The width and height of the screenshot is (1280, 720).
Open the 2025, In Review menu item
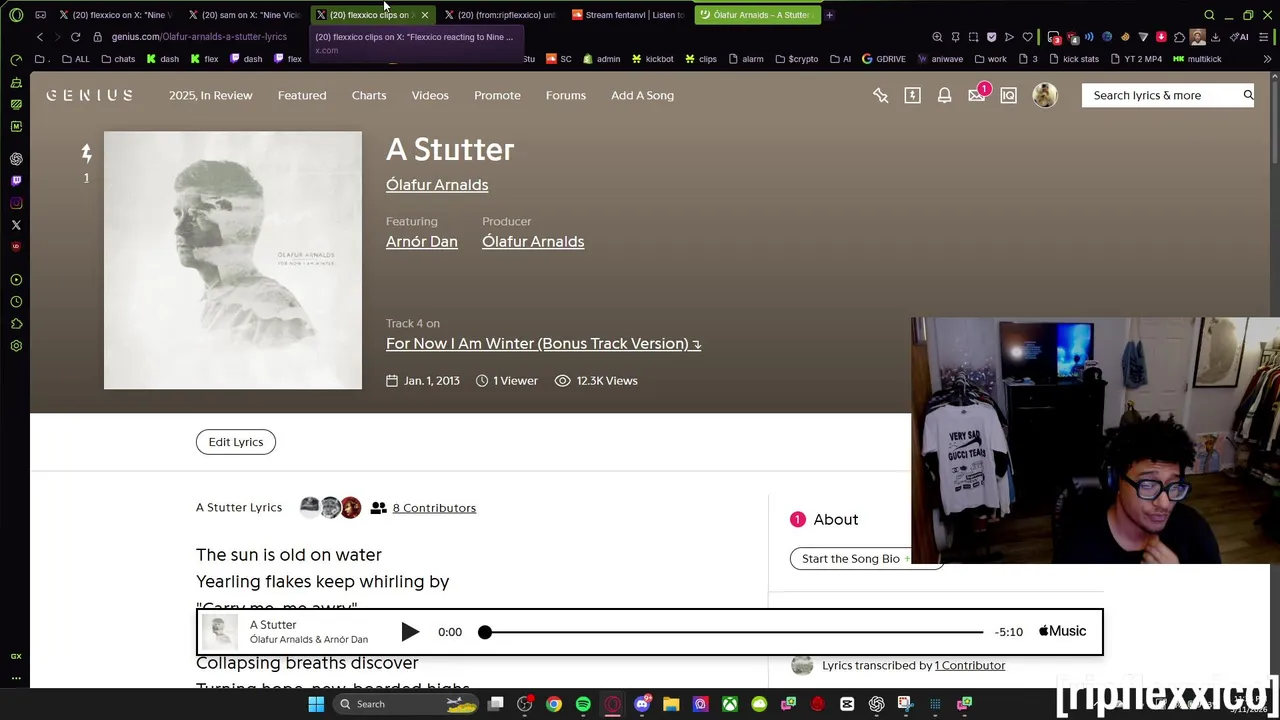(x=210, y=95)
